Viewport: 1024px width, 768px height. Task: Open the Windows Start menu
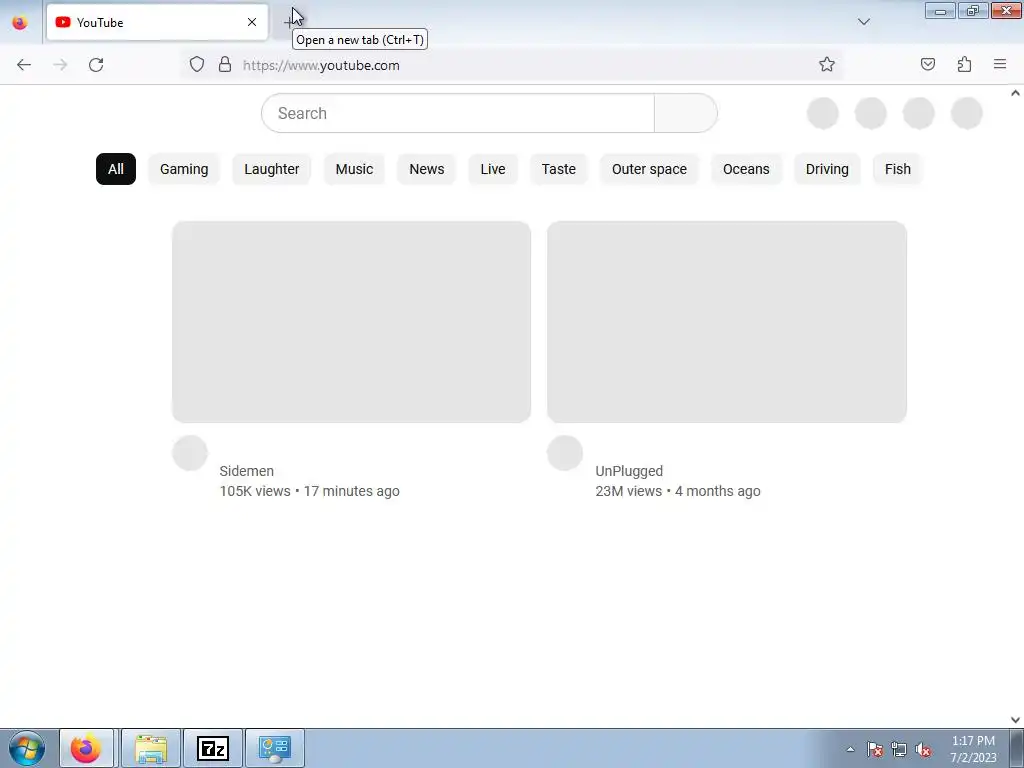click(x=27, y=748)
